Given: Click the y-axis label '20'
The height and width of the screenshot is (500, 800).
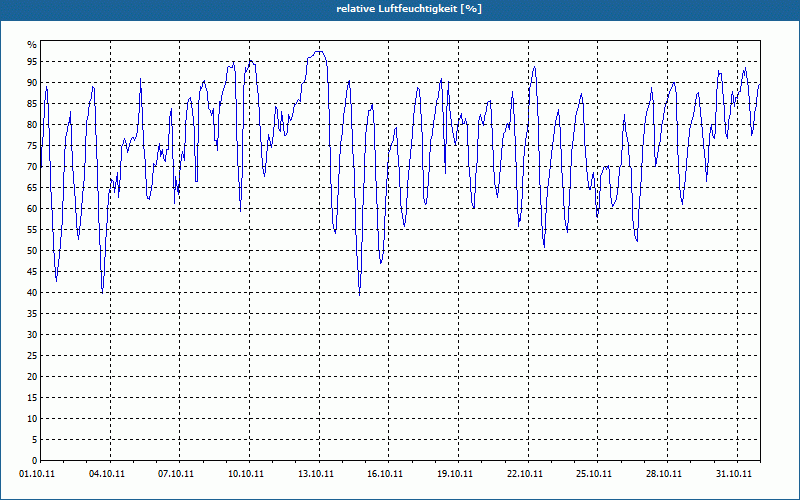Looking at the screenshot, I should pos(32,377).
